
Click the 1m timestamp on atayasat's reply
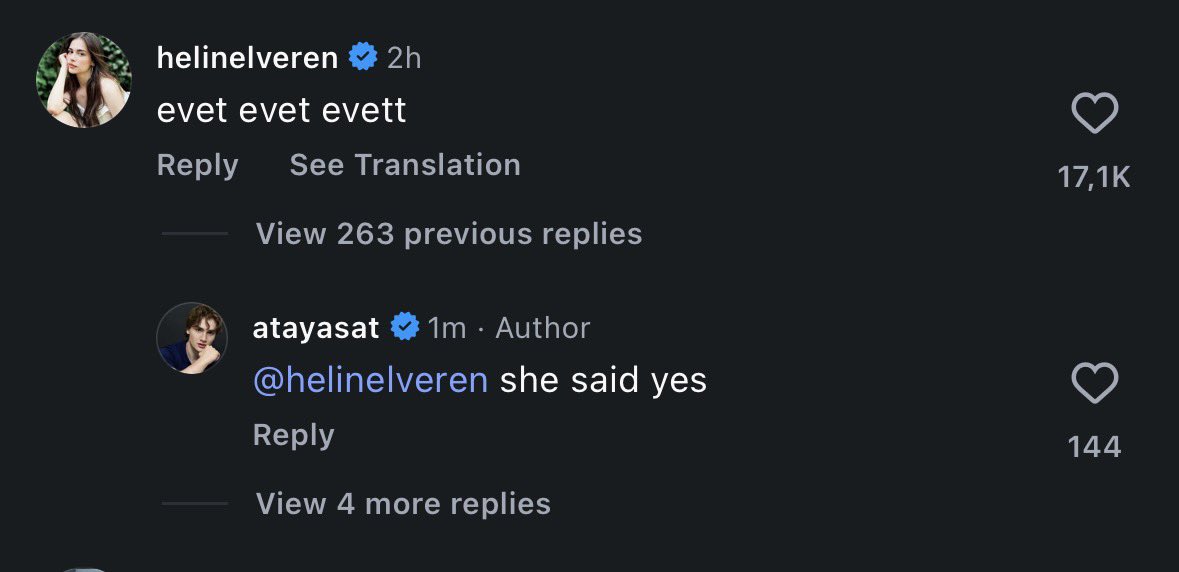447,328
